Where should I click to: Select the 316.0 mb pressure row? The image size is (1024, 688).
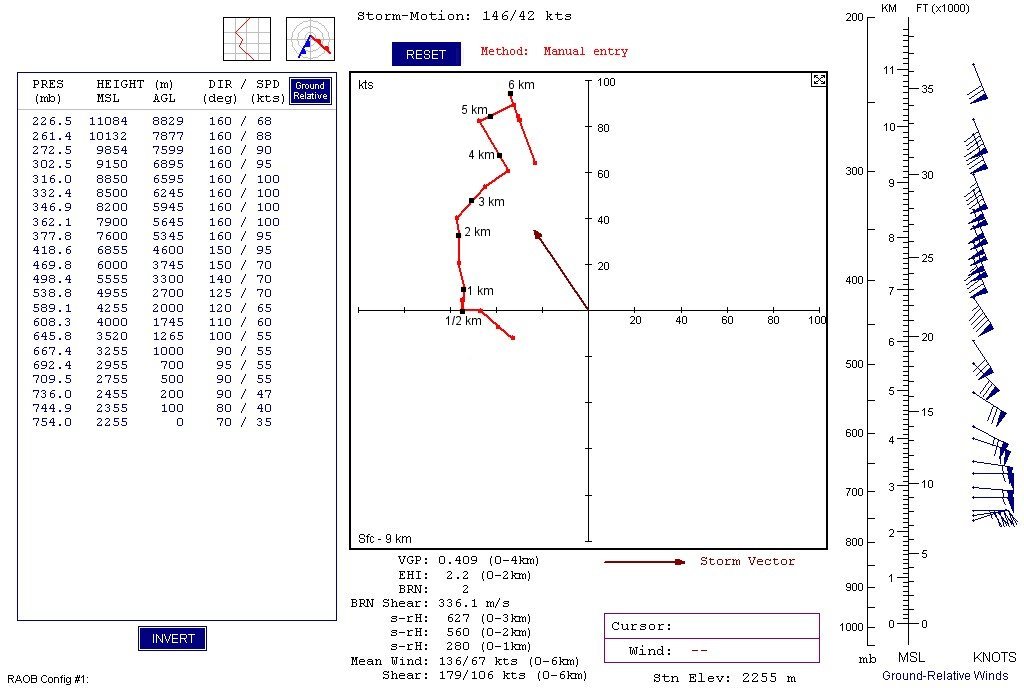(x=156, y=179)
